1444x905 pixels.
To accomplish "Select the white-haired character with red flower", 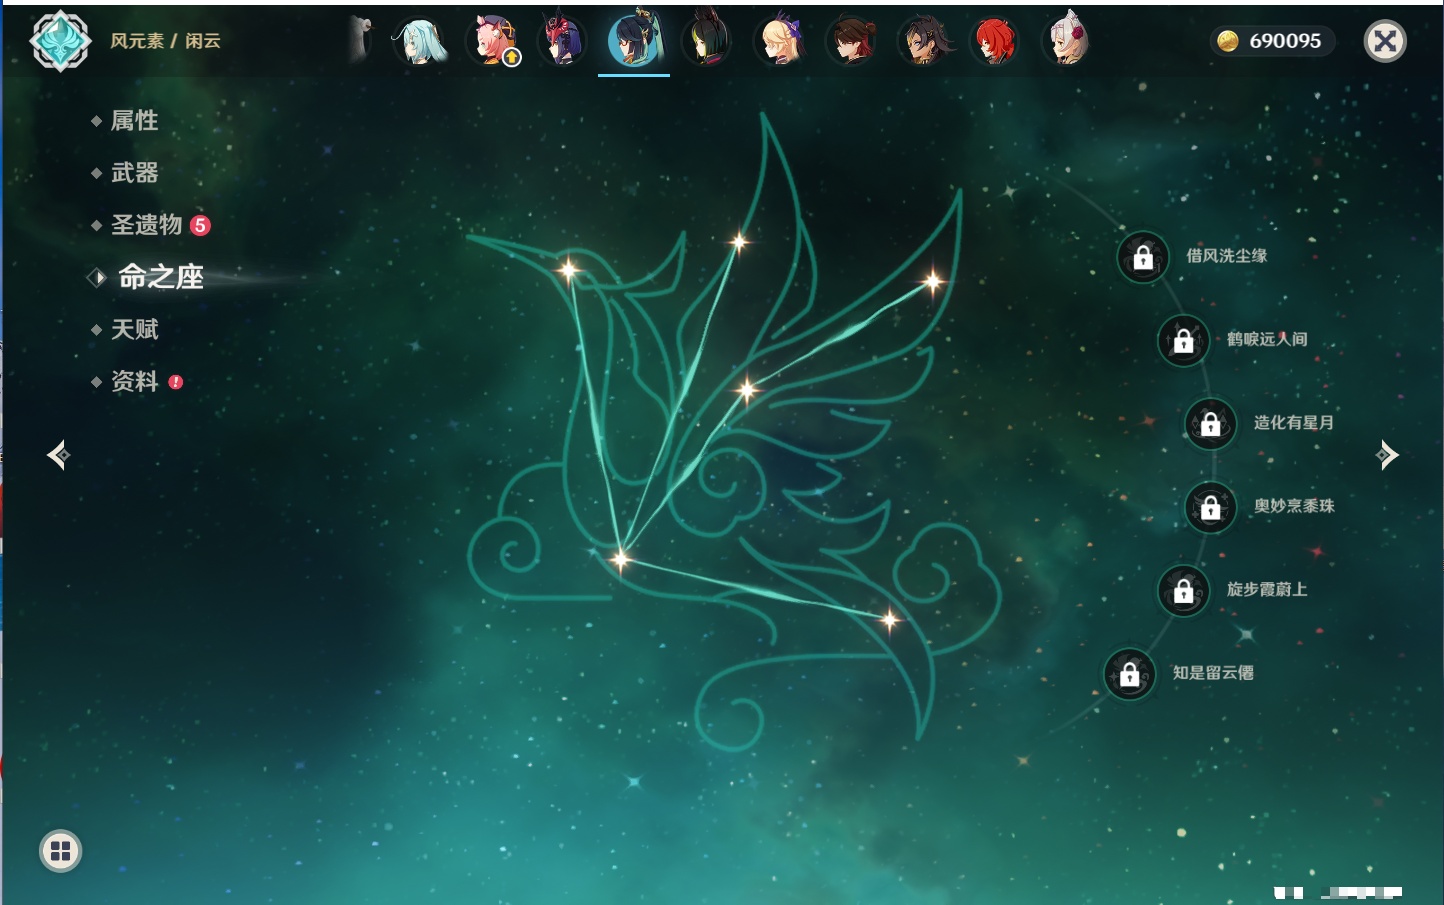I will point(1067,41).
